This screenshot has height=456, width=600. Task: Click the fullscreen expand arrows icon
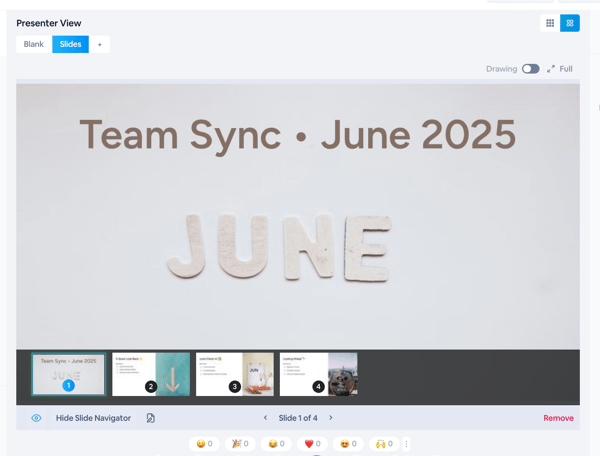pyautogui.click(x=551, y=69)
